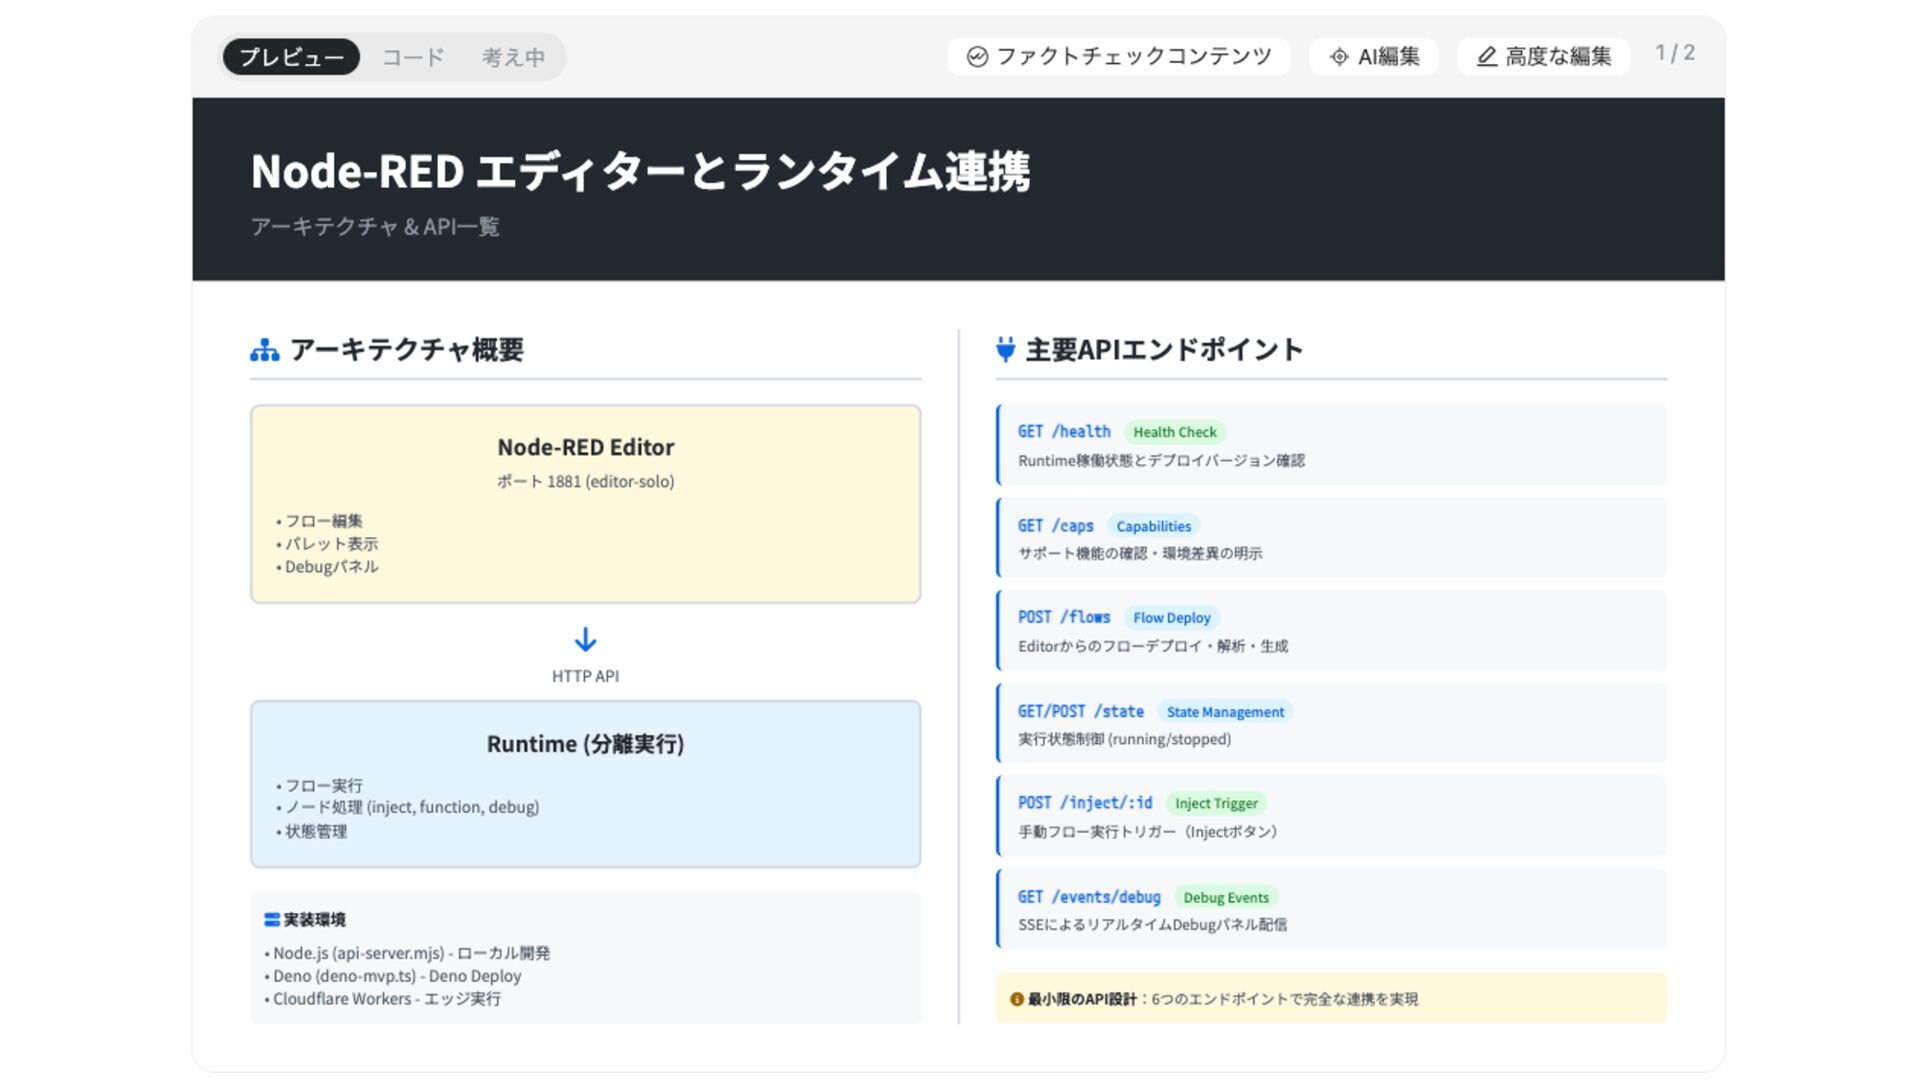Click the Node-RED Editor yellow box

click(x=585, y=504)
